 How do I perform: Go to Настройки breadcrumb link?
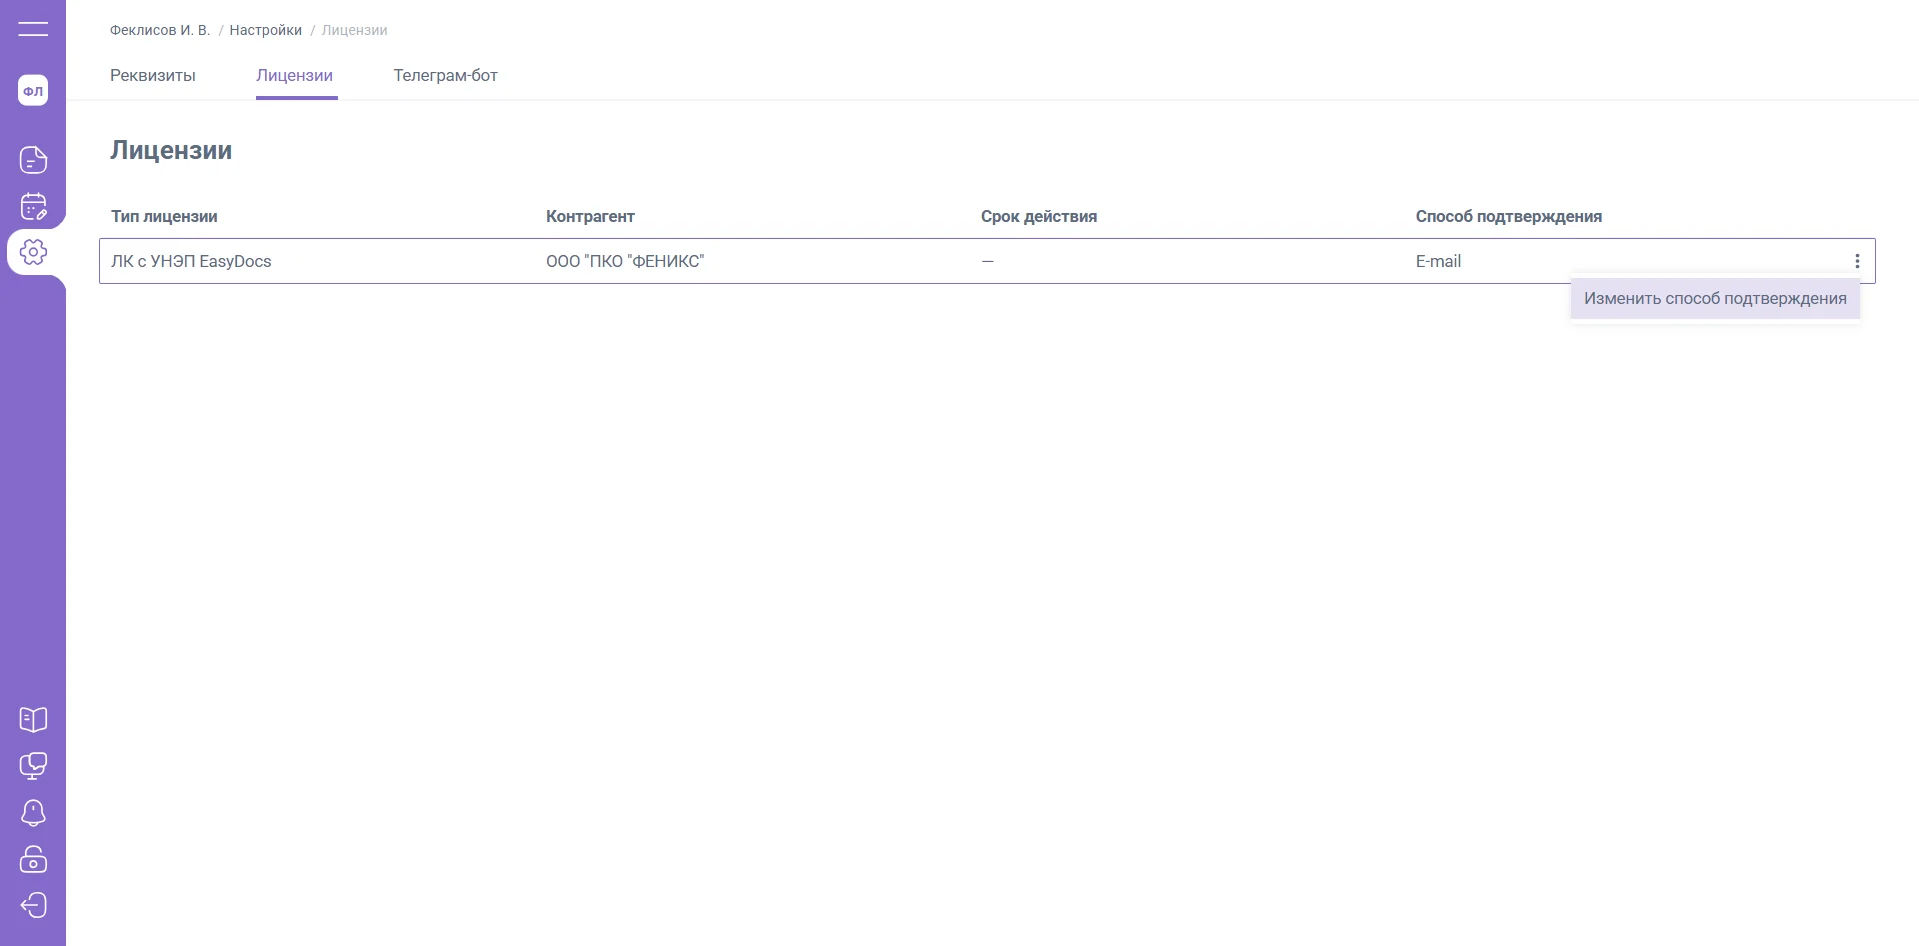coord(265,30)
